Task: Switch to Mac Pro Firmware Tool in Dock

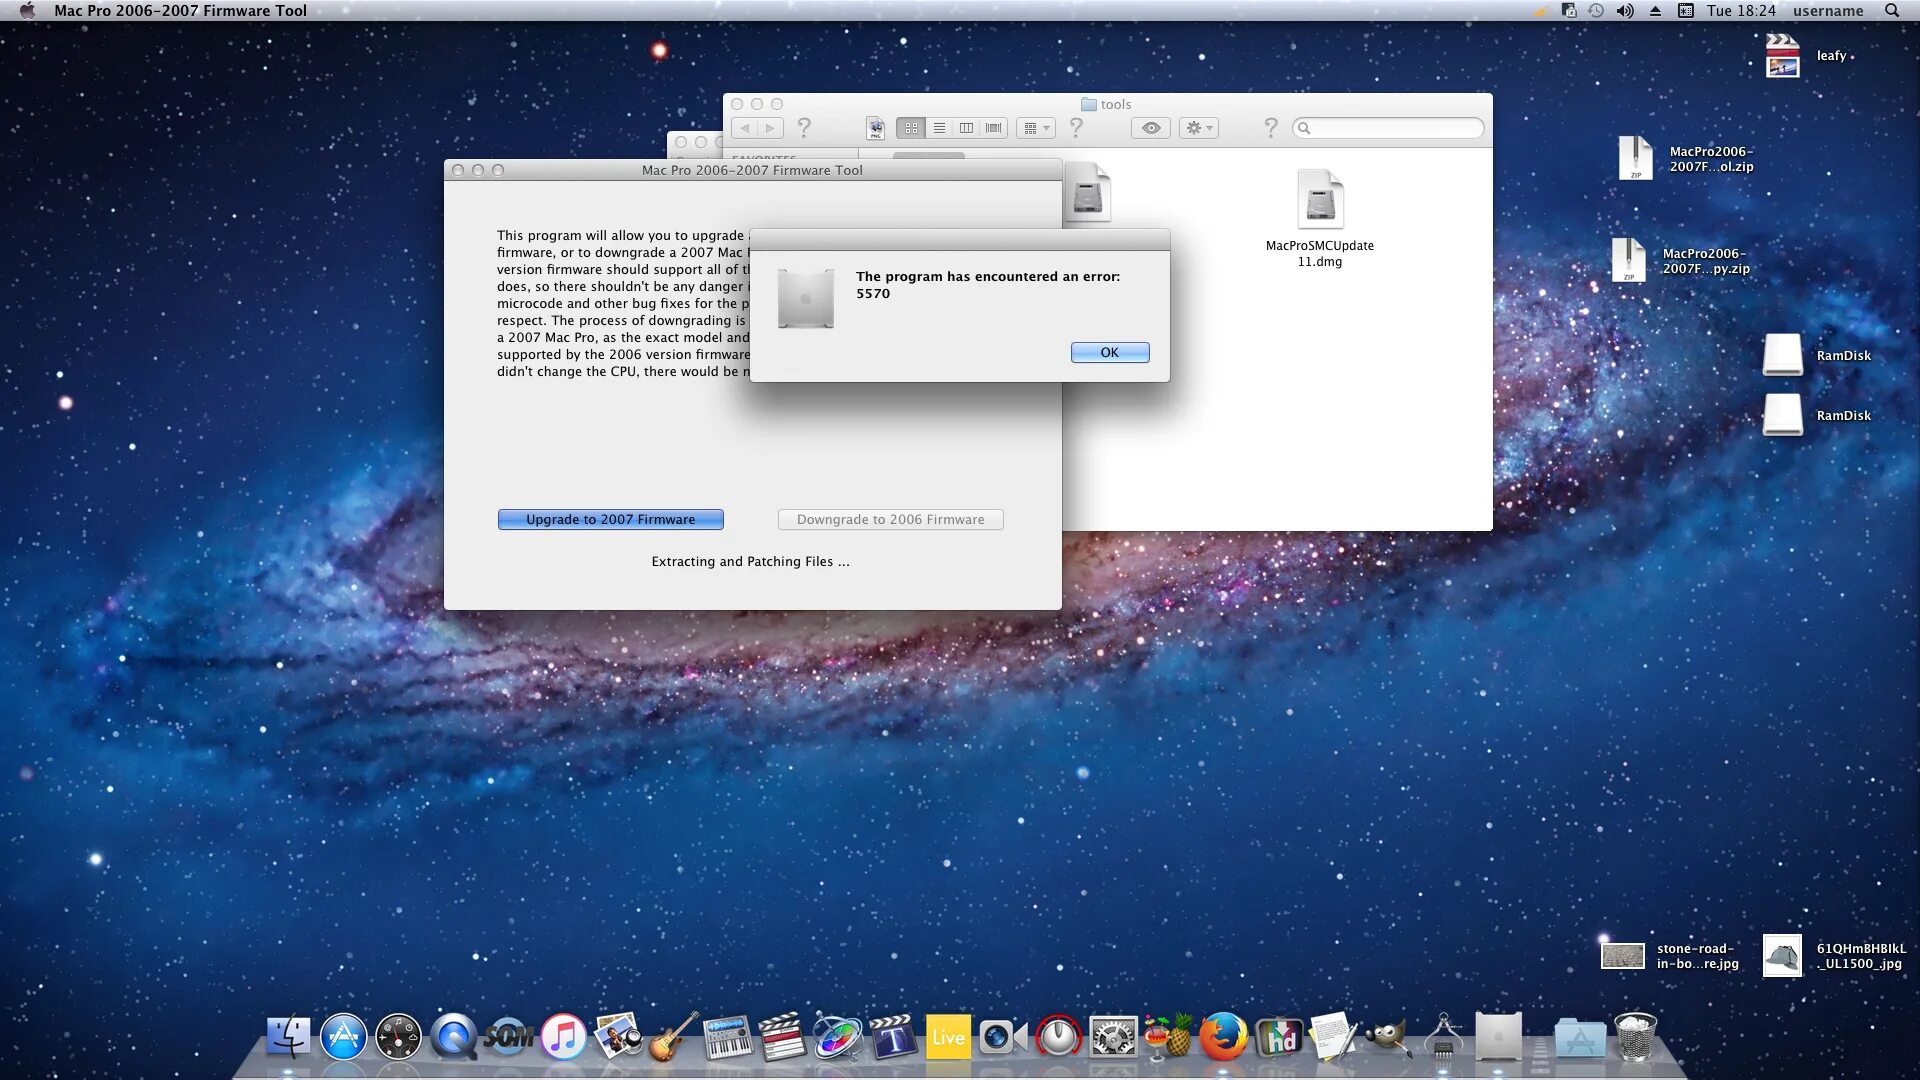Action: tap(1498, 1037)
